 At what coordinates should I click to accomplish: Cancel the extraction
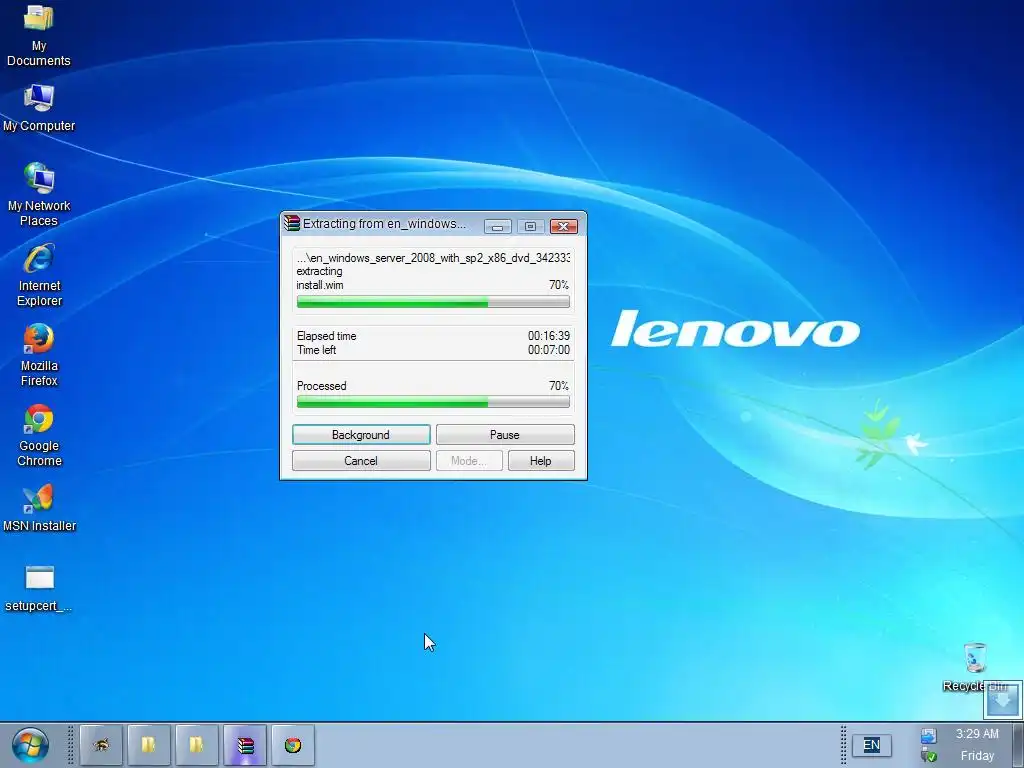pyautogui.click(x=361, y=461)
